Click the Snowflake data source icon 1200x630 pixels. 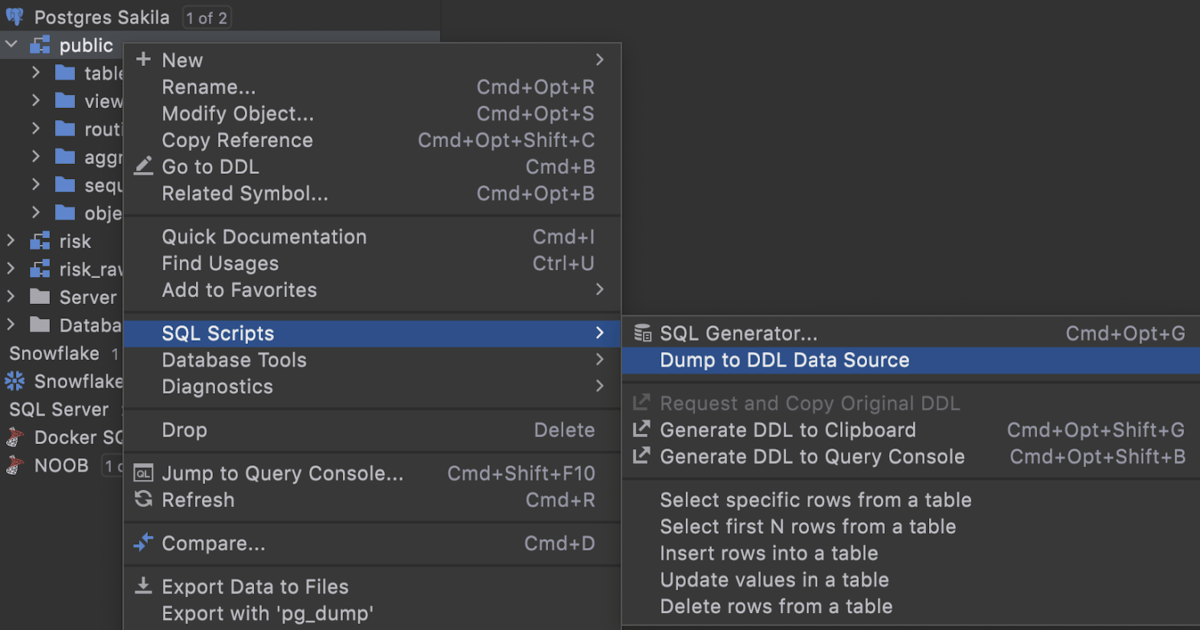click(x=14, y=381)
